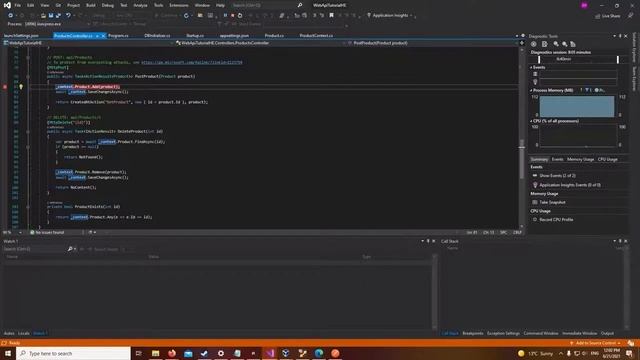Switch to the launchSettings.json tab

[21, 36]
